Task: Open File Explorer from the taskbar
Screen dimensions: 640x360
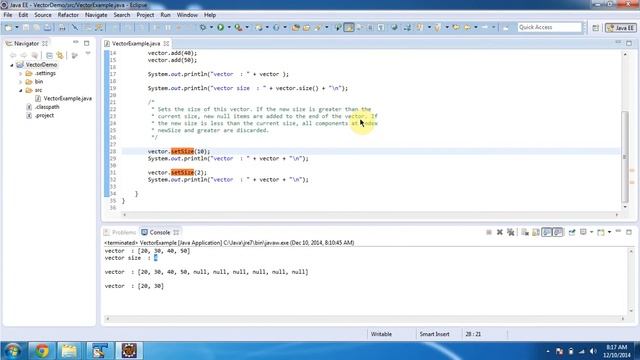Action: click(69, 351)
